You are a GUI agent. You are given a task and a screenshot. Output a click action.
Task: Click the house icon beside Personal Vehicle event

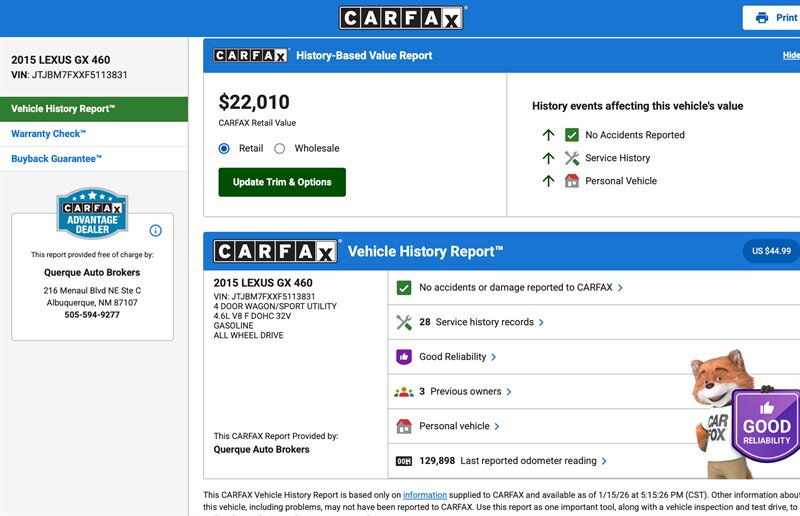pyautogui.click(x=572, y=181)
